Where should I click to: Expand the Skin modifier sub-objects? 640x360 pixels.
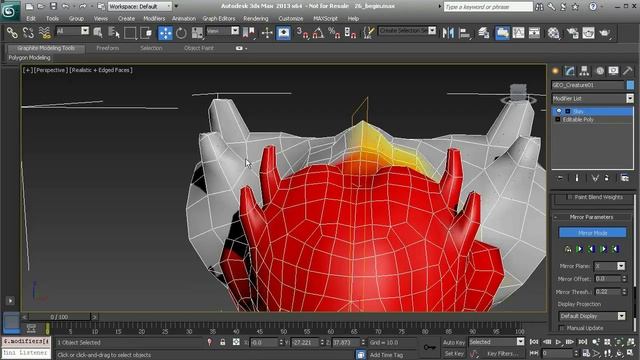pyautogui.click(x=567, y=111)
